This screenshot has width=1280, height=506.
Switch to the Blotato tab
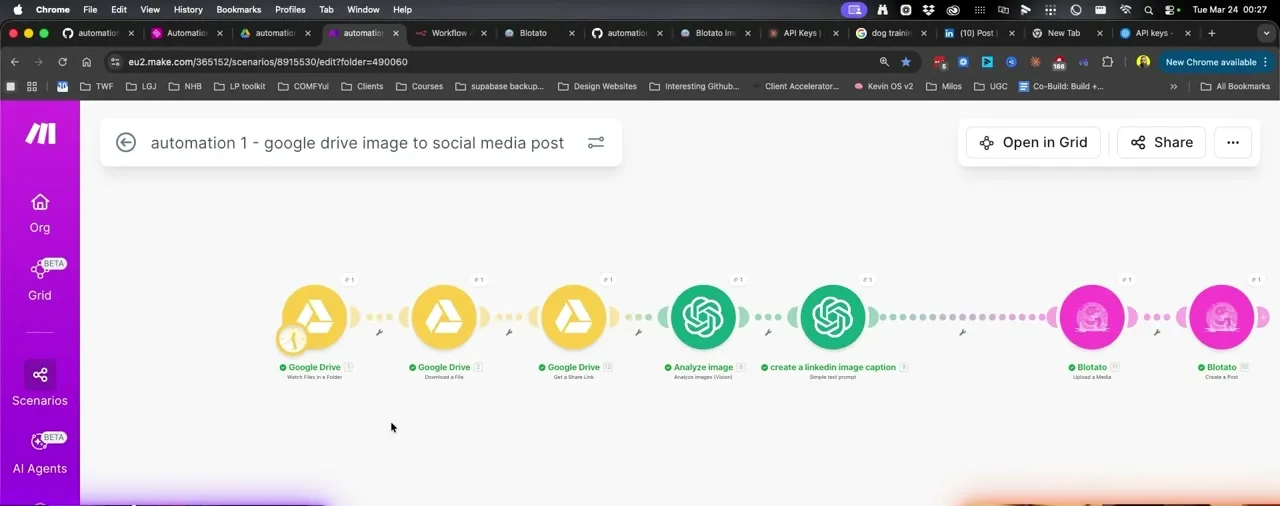[540, 33]
